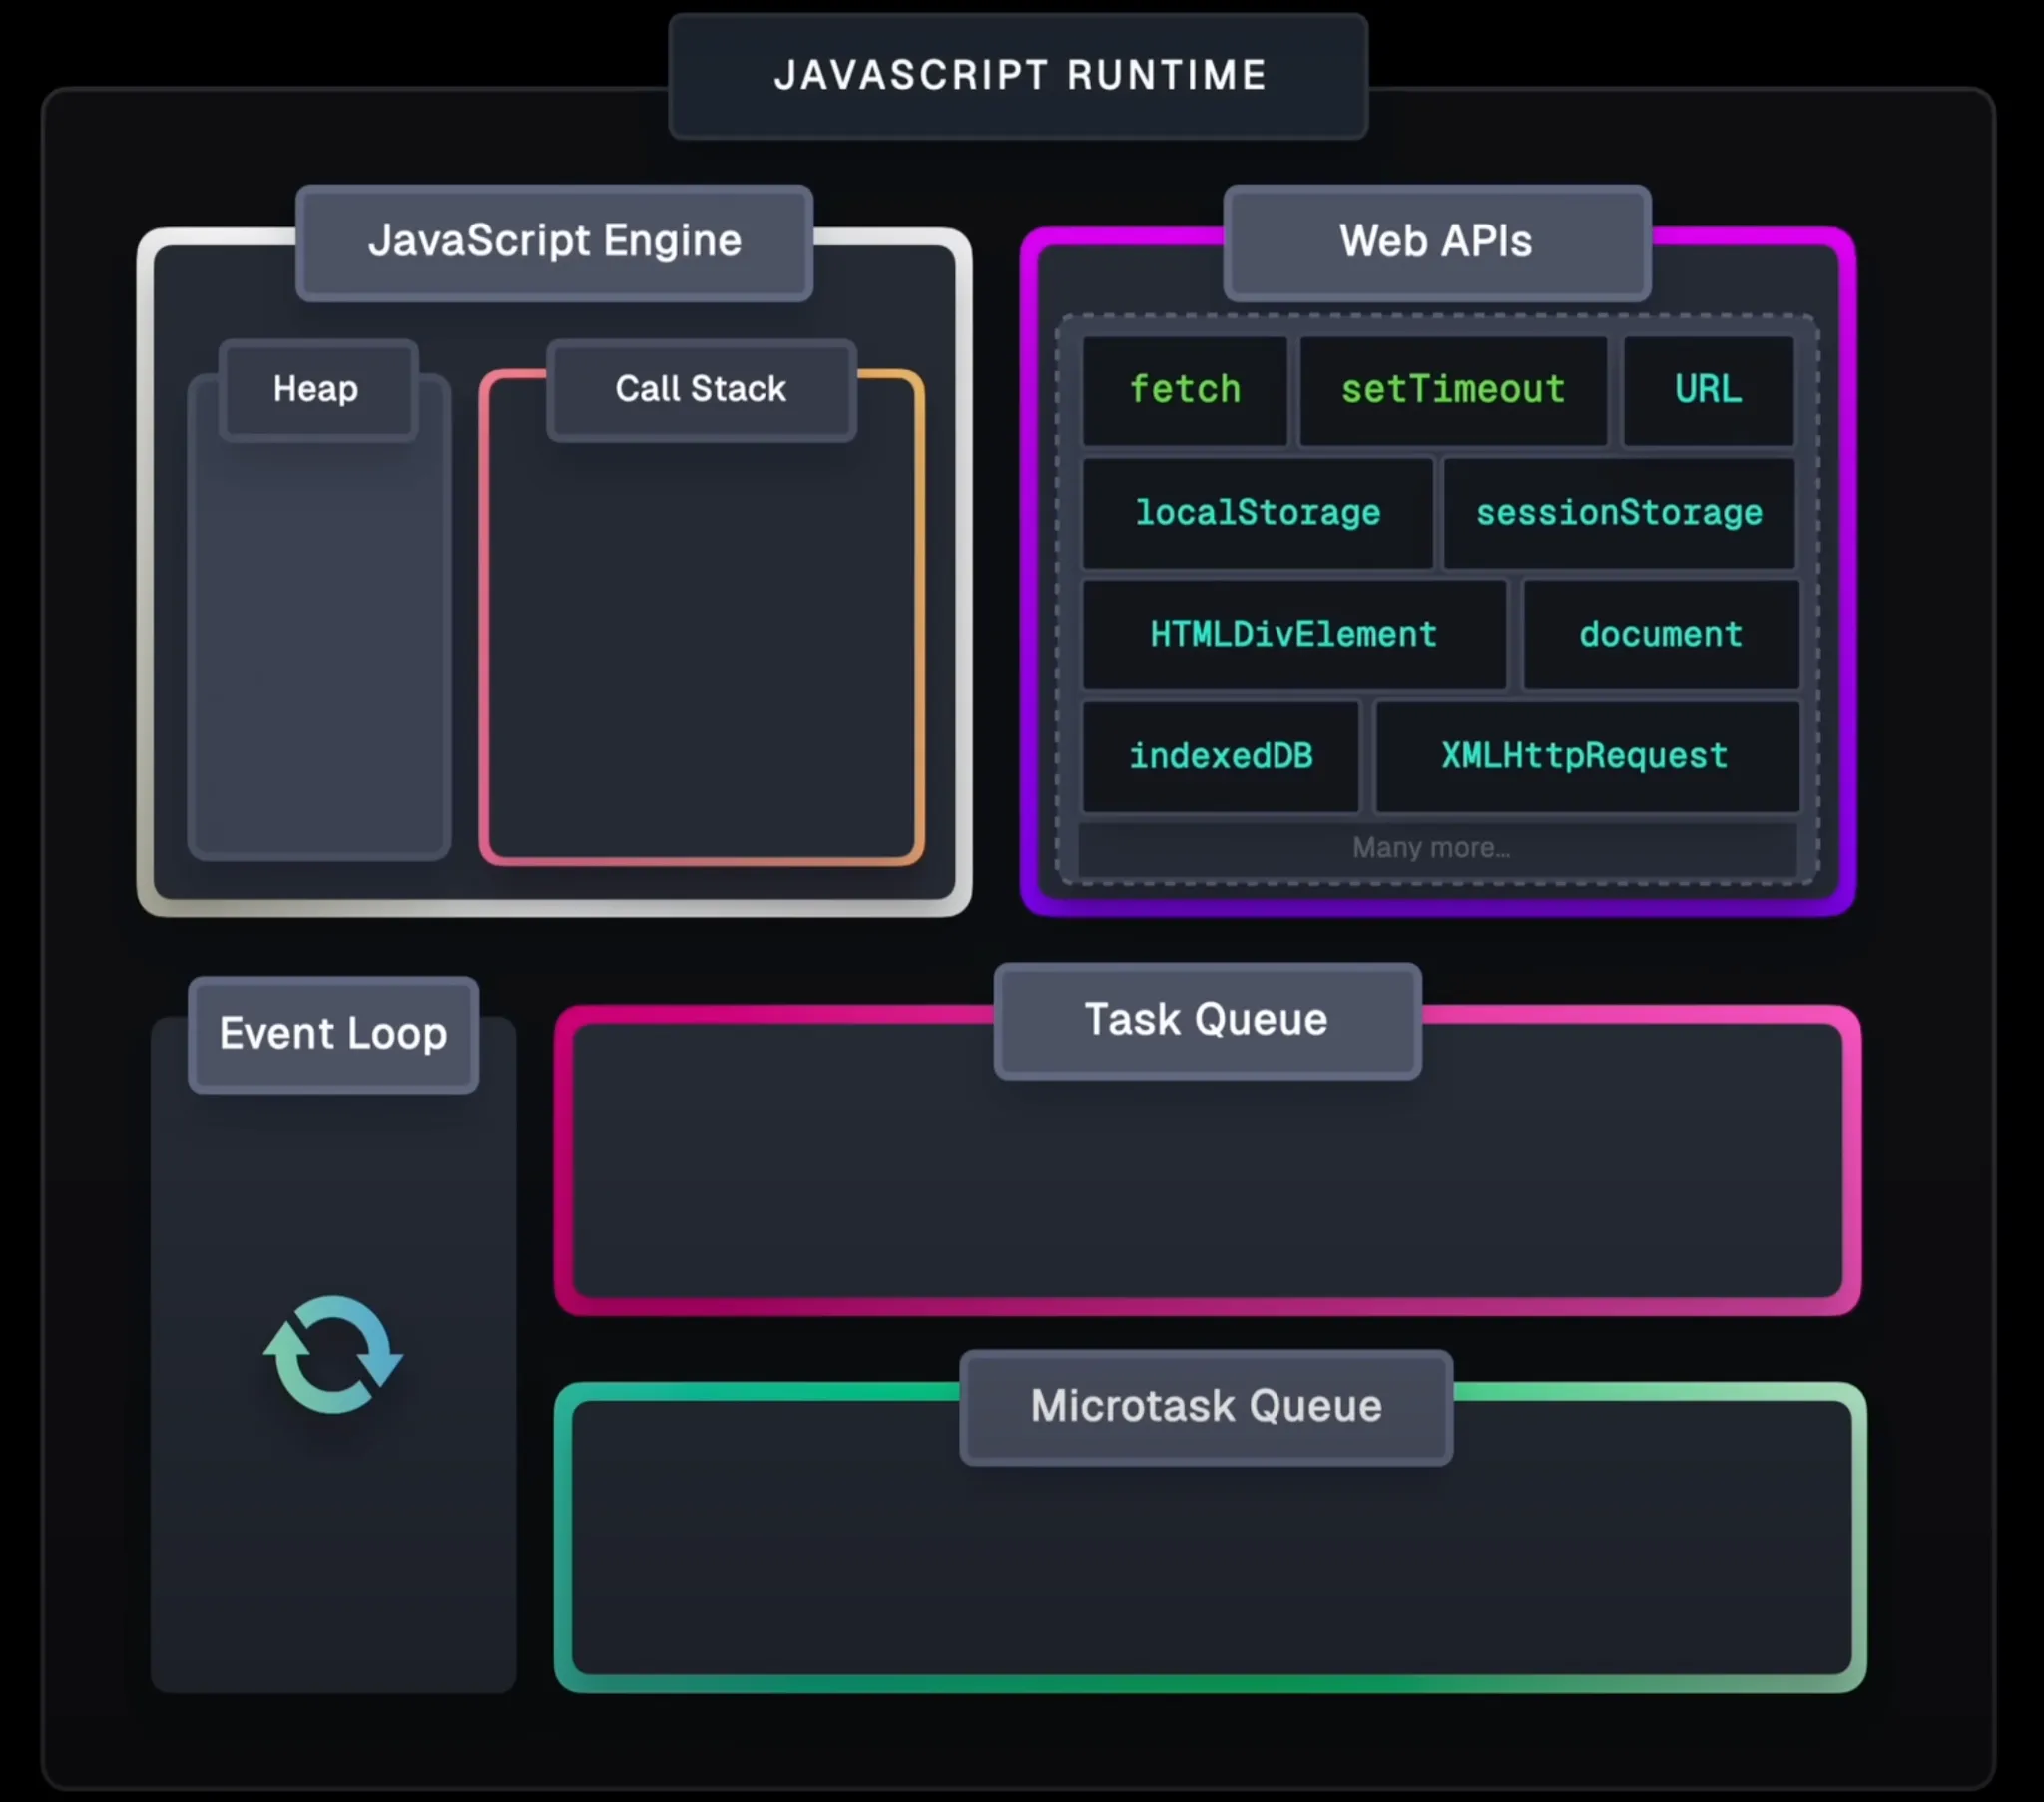Select the indexedDB tile
Image resolution: width=2044 pixels, height=1802 pixels.
[x=1220, y=757]
